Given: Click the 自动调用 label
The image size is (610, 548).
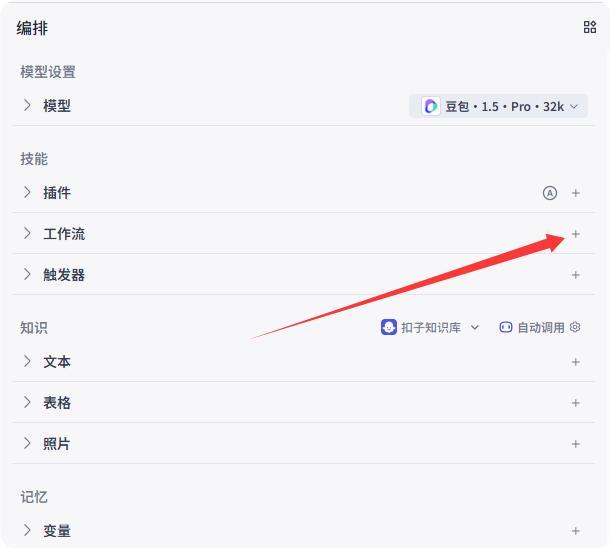Looking at the screenshot, I should pyautogui.click(x=541, y=327).
